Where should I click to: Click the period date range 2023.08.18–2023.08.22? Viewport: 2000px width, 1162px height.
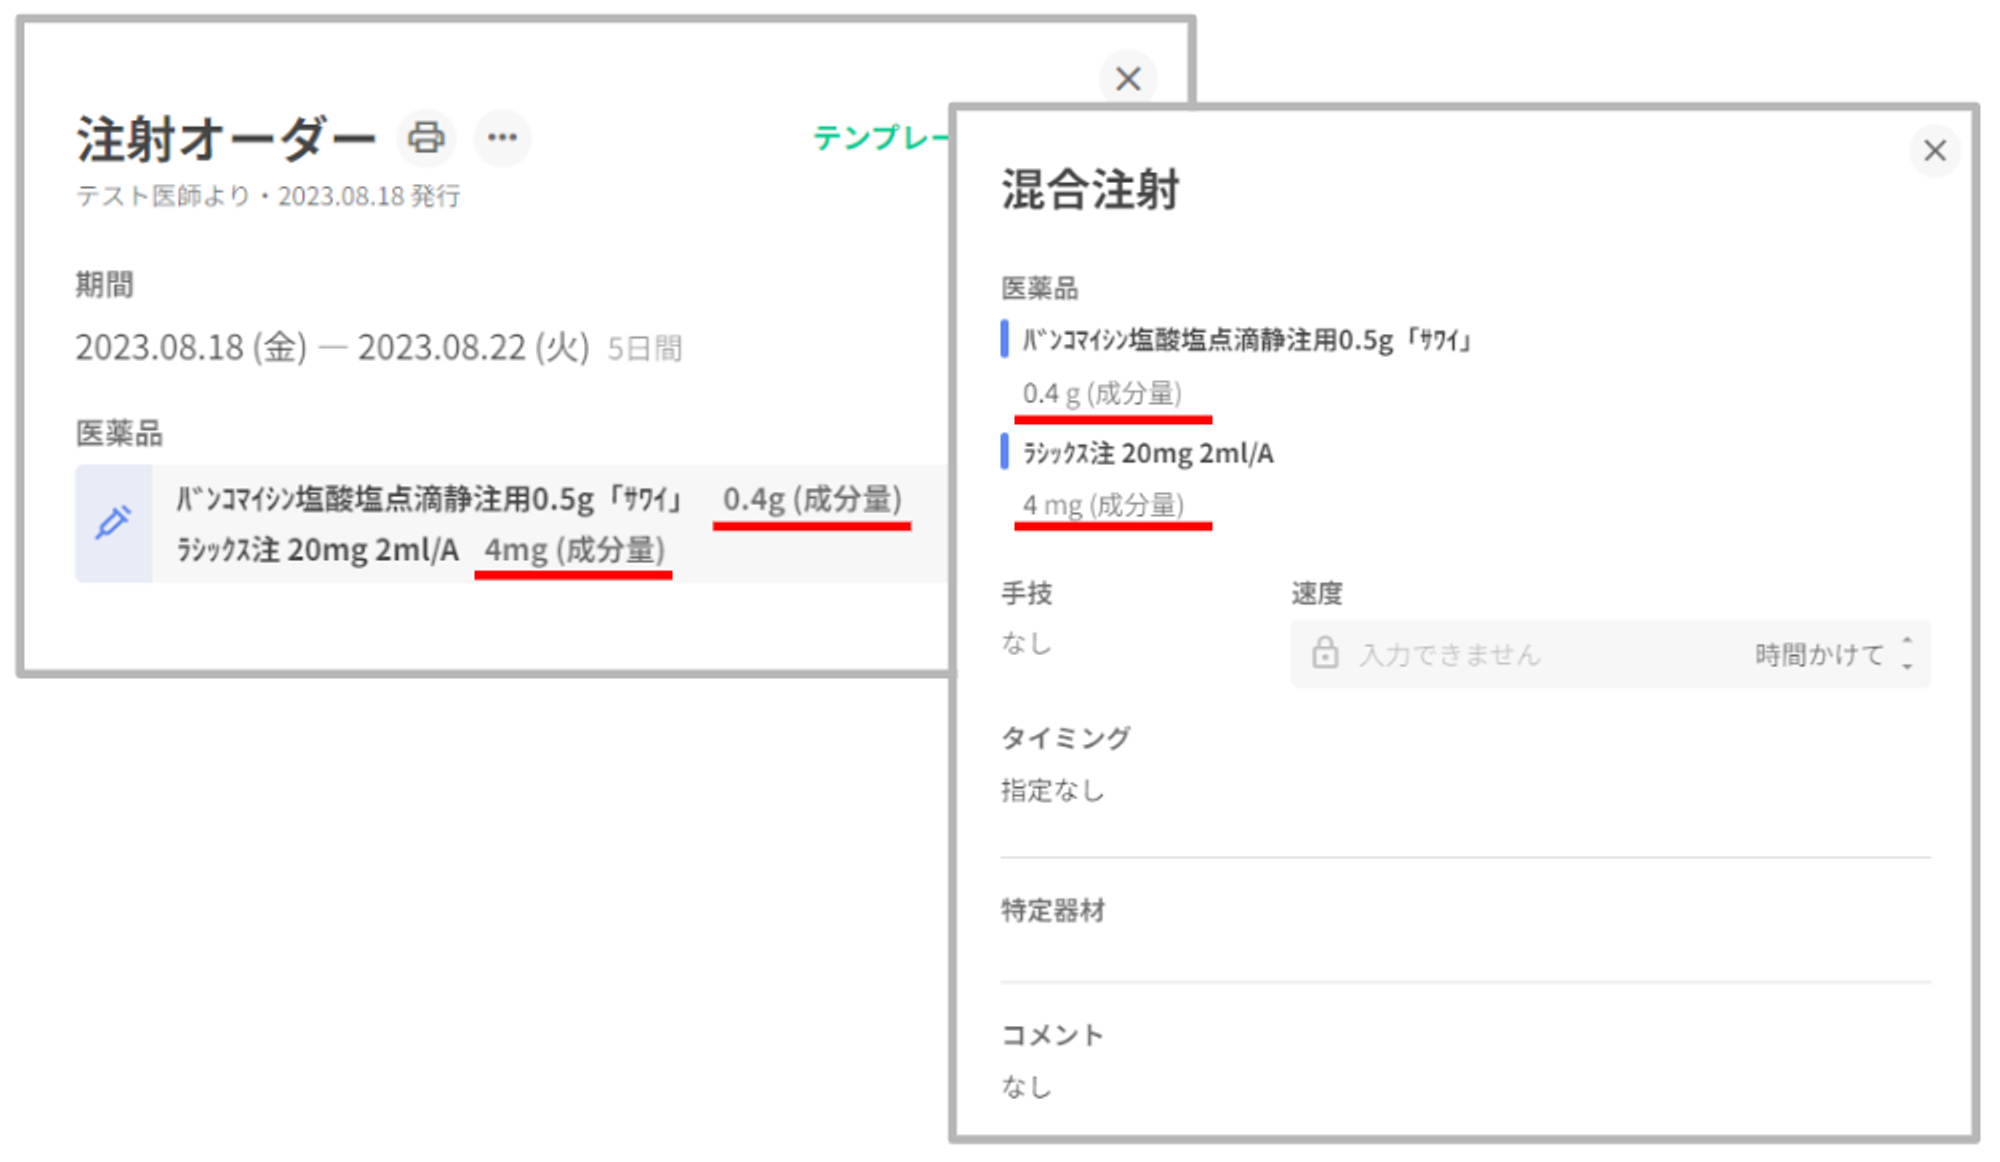(332, 348)
